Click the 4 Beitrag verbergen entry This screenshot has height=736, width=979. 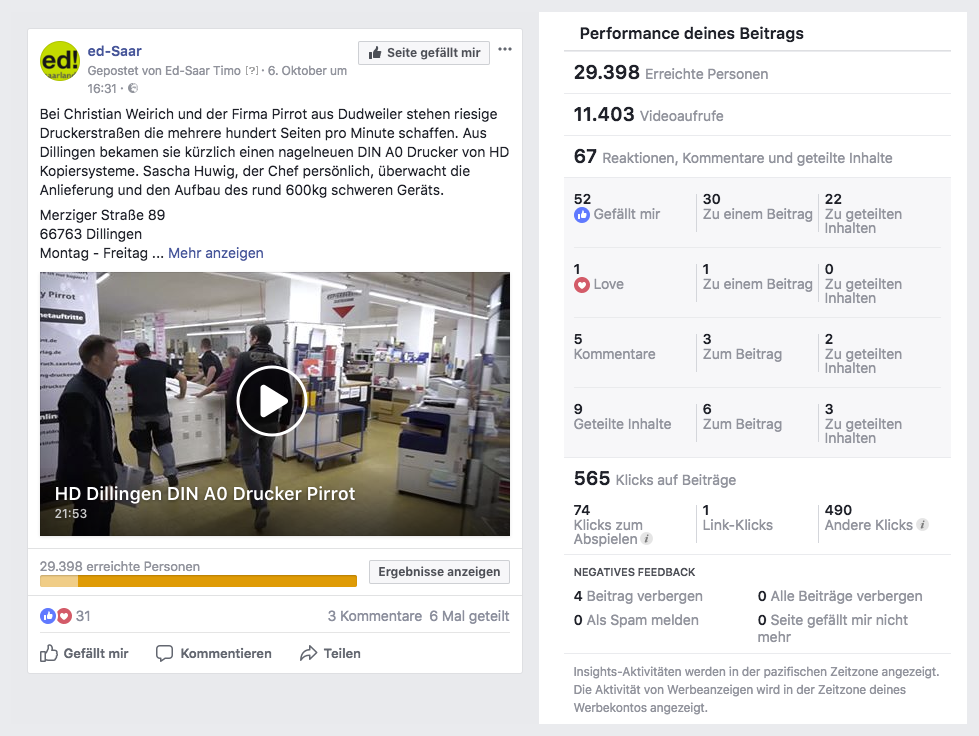[638, 596]
